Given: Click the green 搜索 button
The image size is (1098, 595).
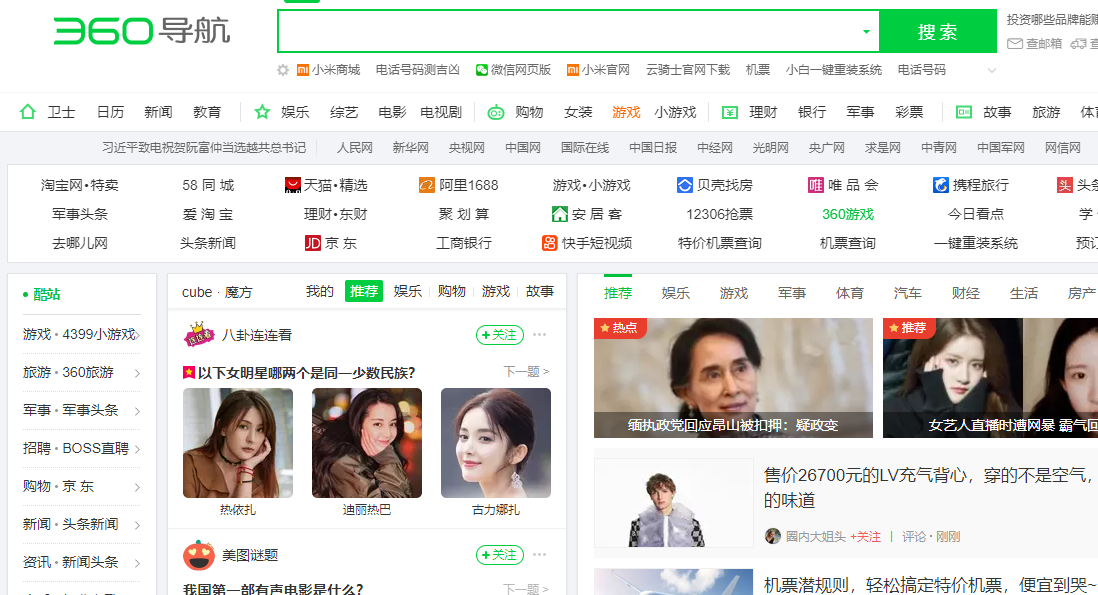Looking at the screenshot, I should 938,32.
